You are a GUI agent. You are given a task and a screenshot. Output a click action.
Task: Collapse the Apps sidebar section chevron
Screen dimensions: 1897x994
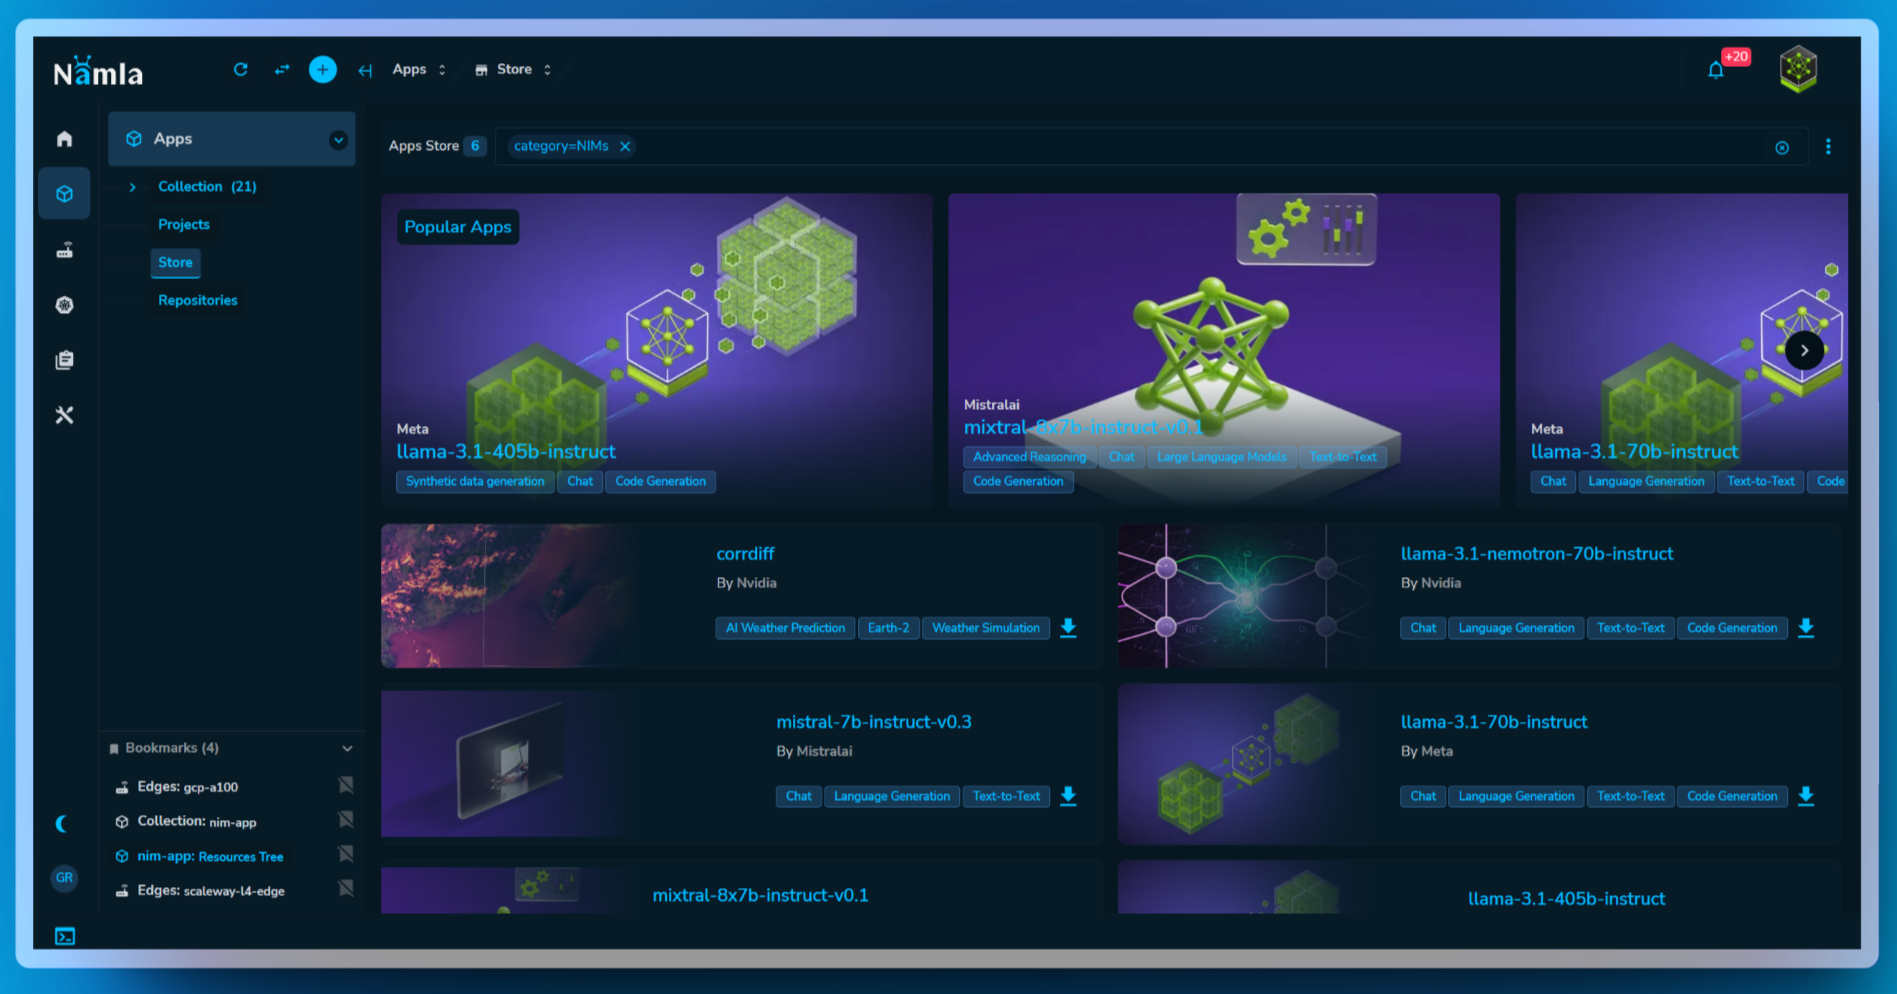point(338,140)
